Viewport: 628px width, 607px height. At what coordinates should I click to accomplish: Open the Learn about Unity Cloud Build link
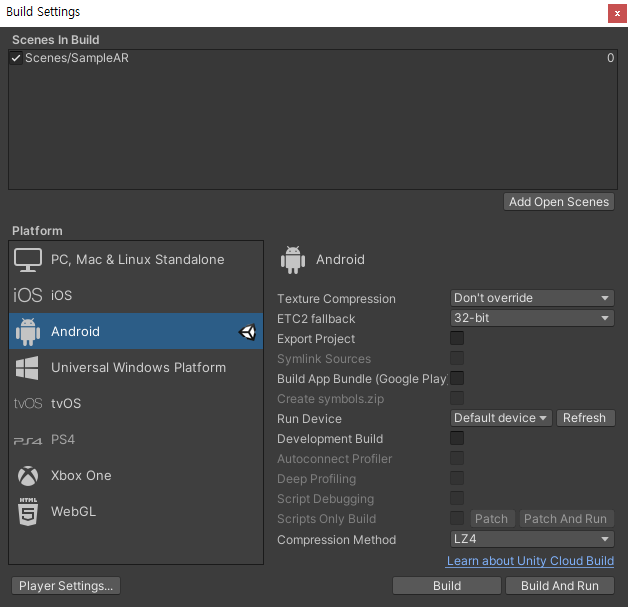pos(530,561)
